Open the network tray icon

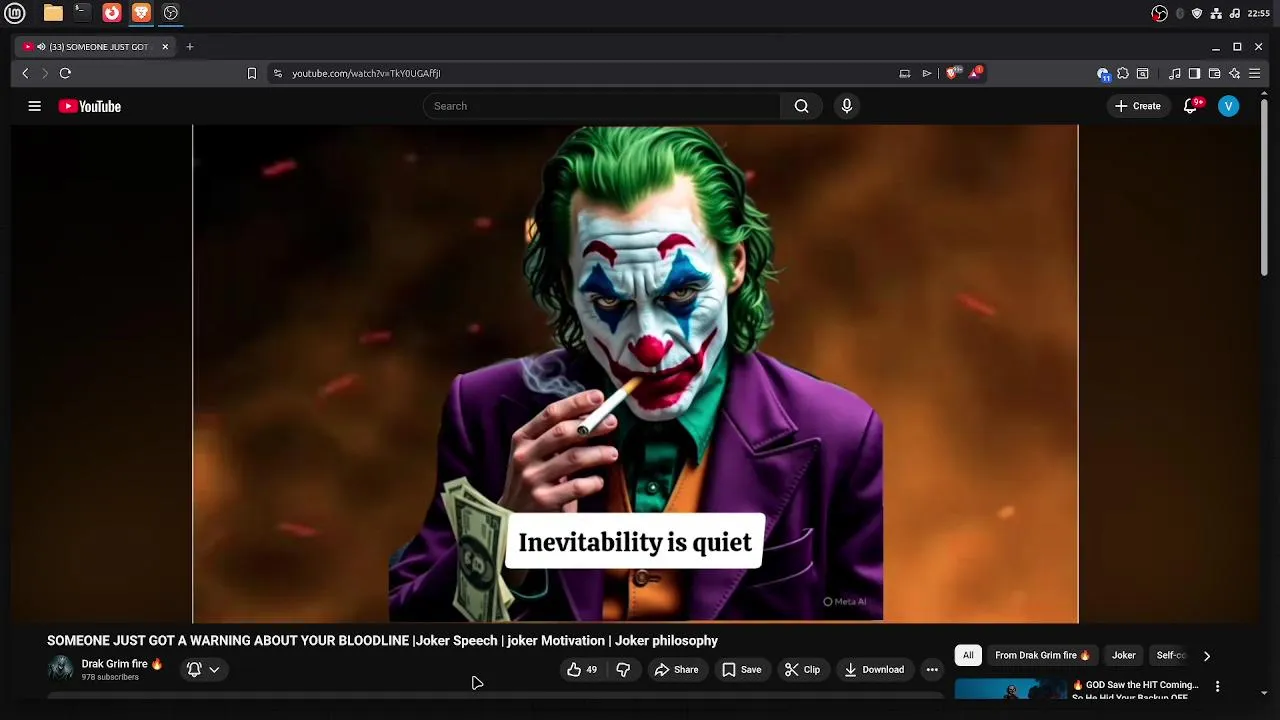tap(1216, 14)
